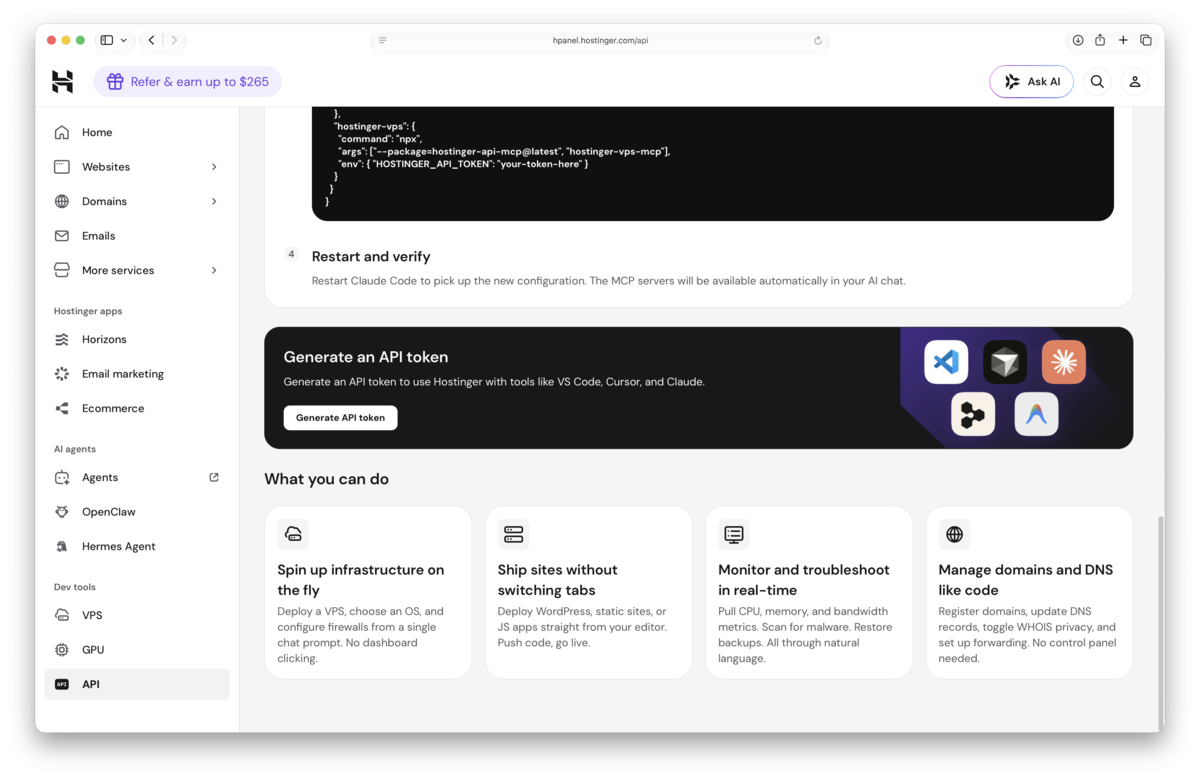Toggle the Safari sidebar button
Viewport: 1200px width, 779px height.
(107, 40)
